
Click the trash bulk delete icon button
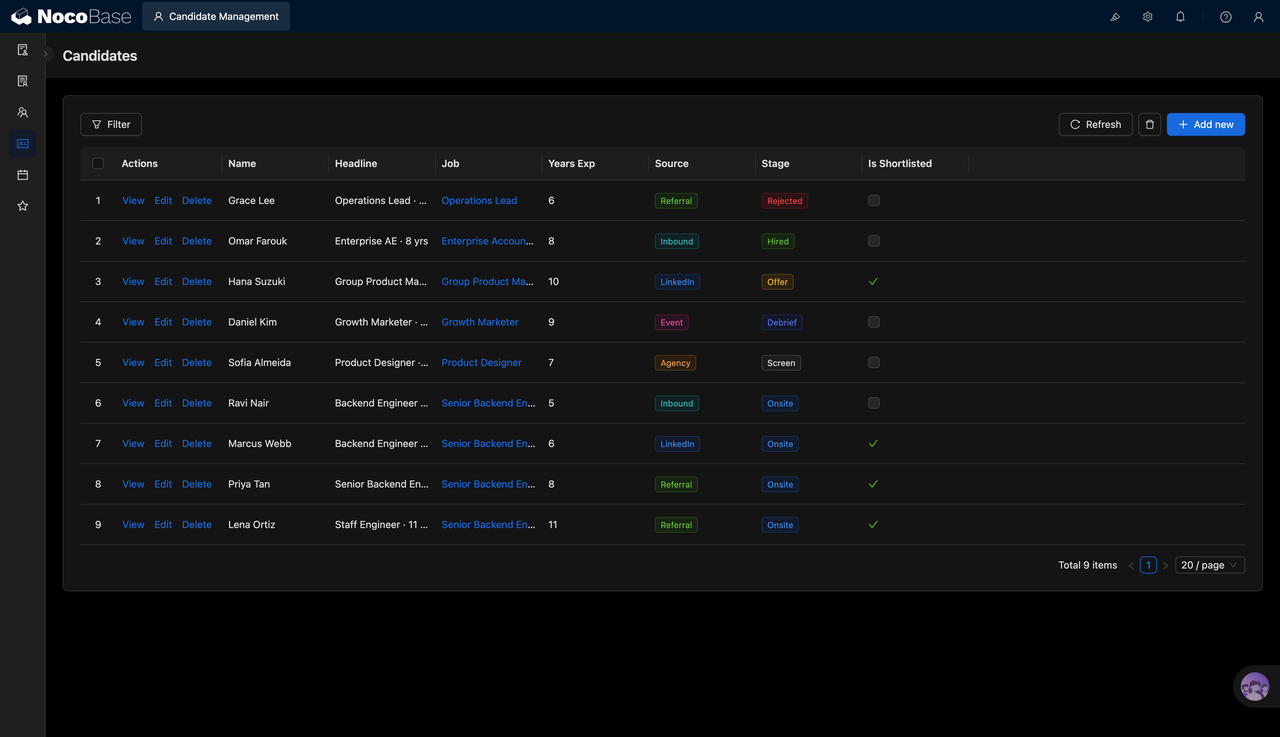pyautogui.click(x=1149, y=124)
